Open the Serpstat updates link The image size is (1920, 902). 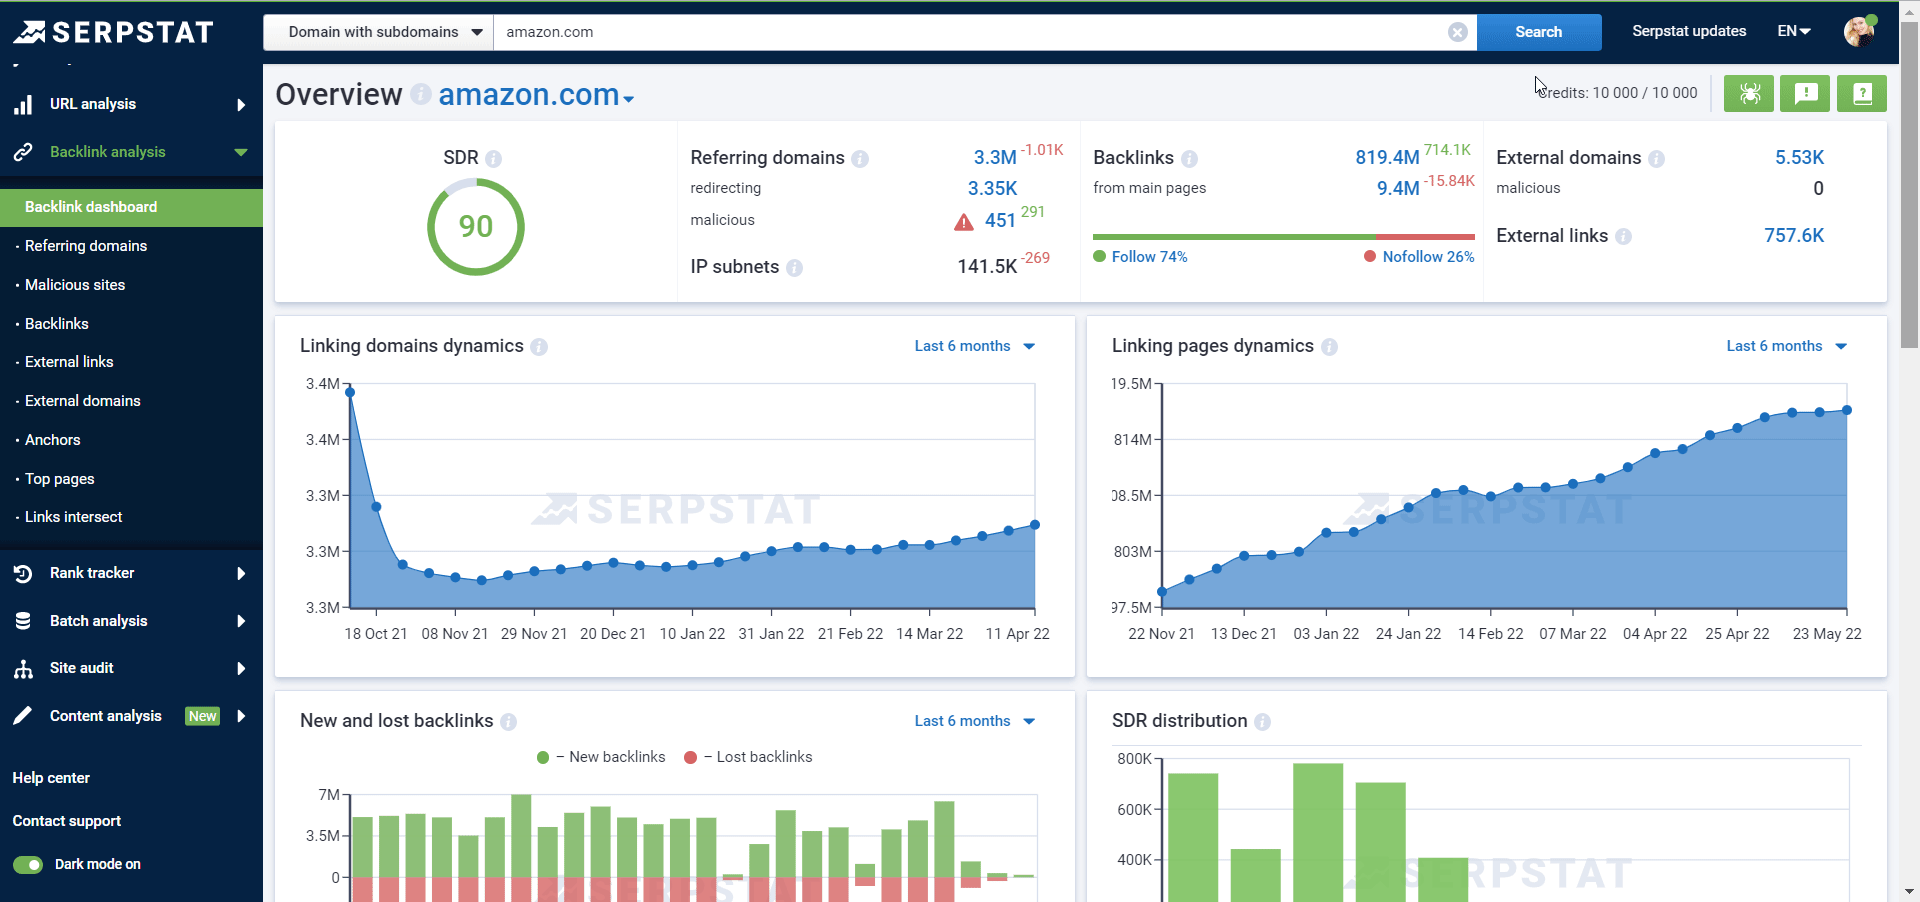[1688, 31]
